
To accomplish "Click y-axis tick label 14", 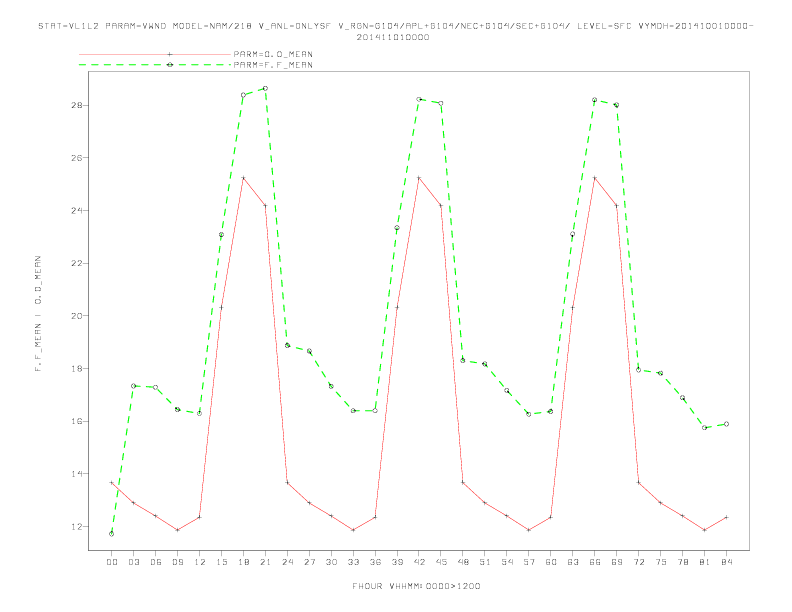I will point(77,474).
